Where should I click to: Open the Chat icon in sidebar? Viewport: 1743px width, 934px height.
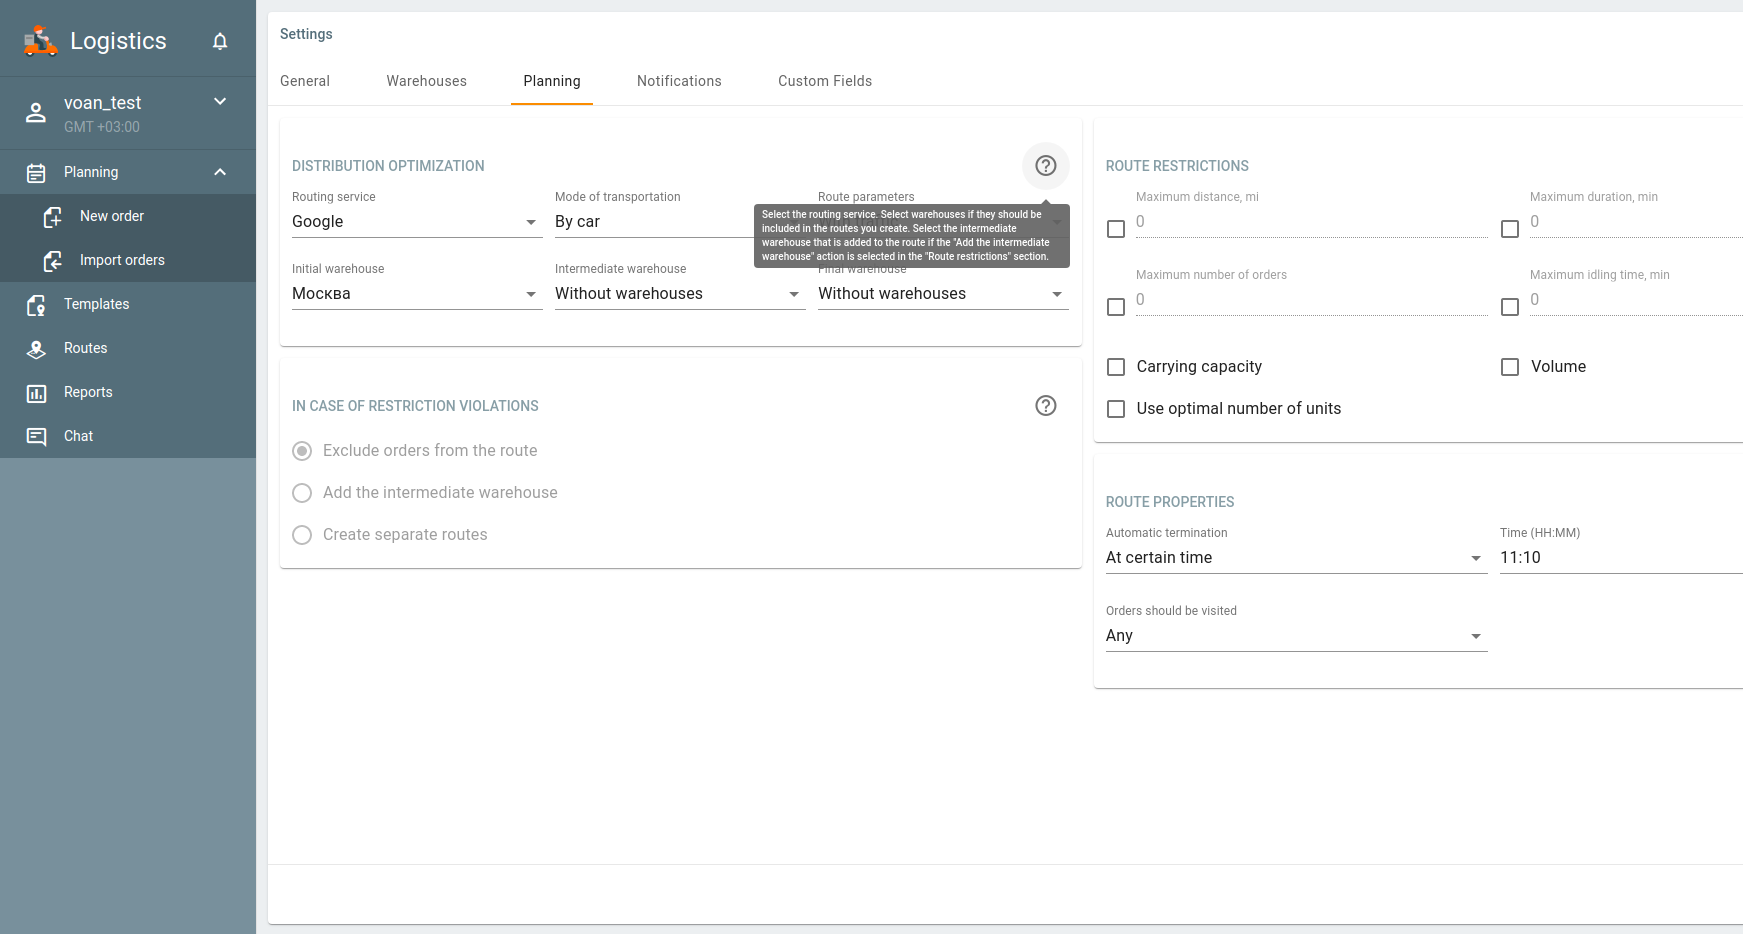click(x=36, y=437)
